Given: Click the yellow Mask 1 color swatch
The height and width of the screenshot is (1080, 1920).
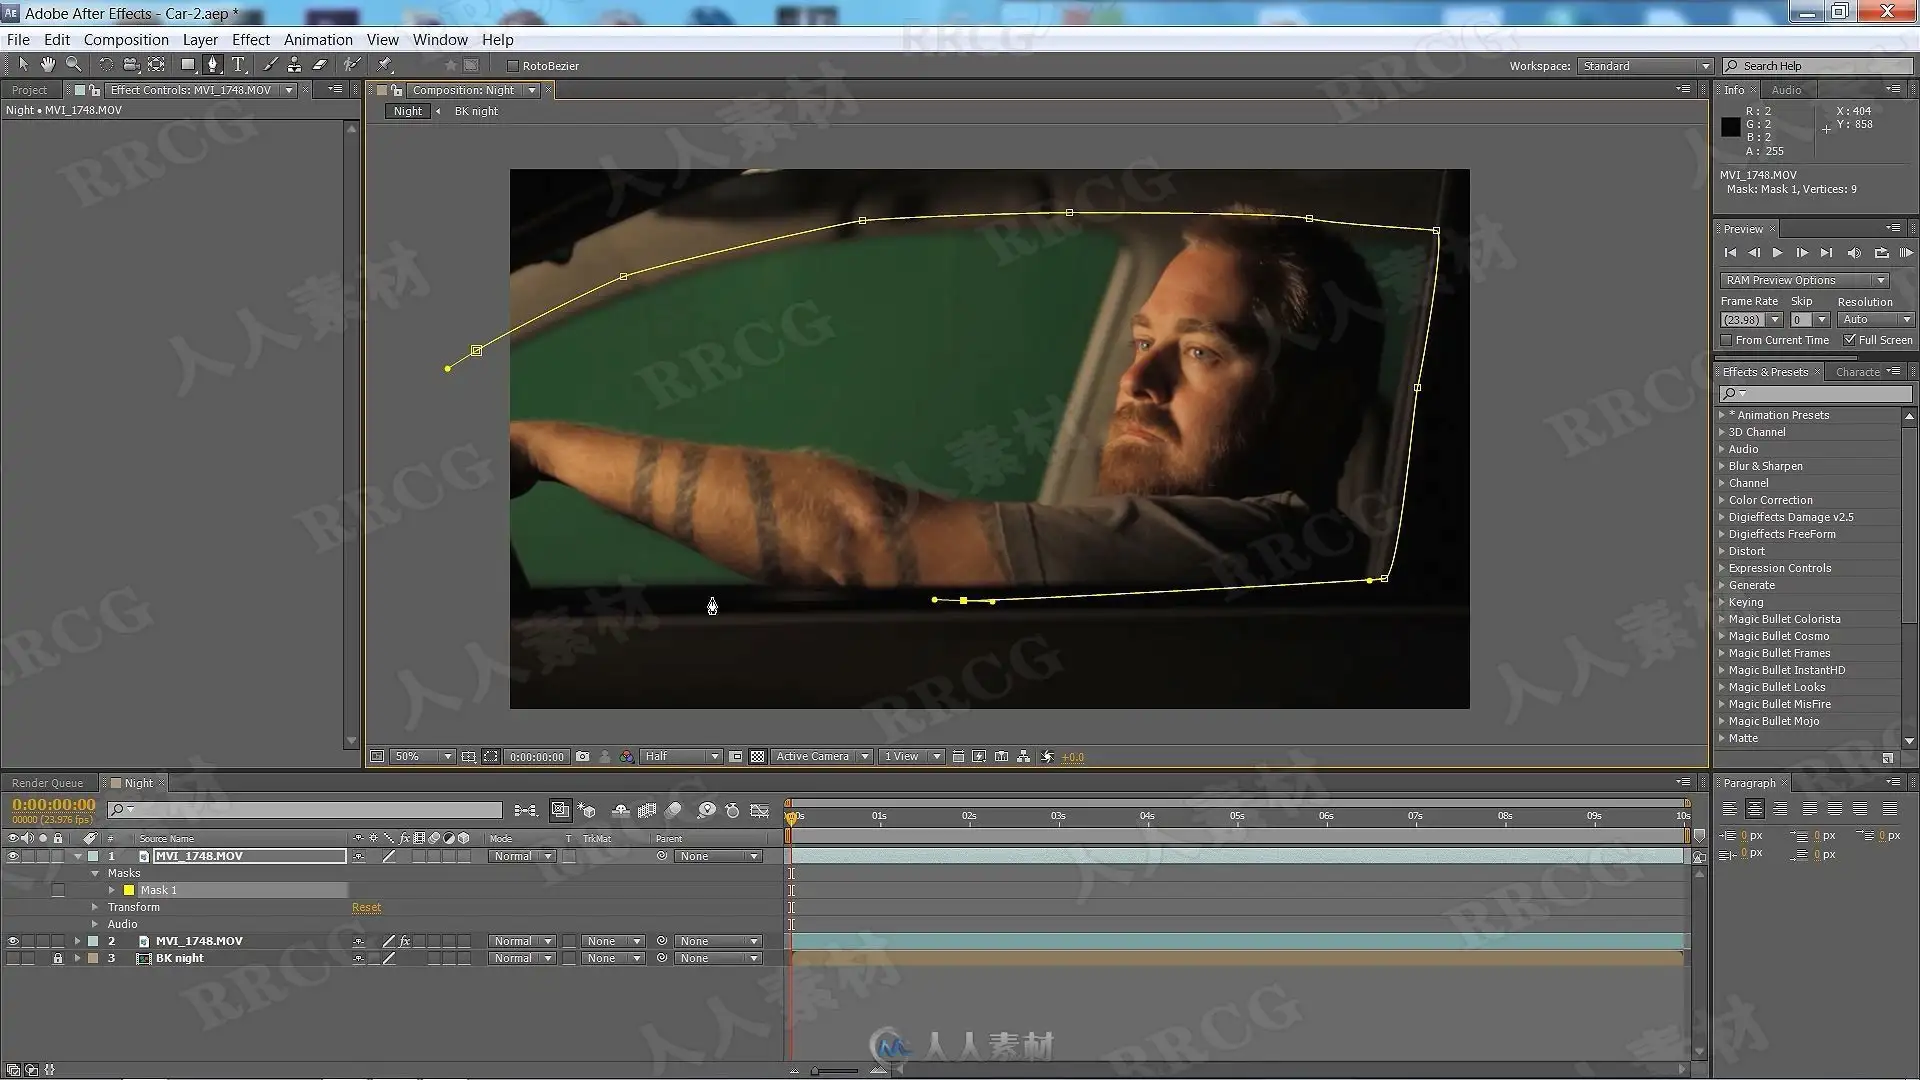Looking at the screenshot, I should pos(129,890).
